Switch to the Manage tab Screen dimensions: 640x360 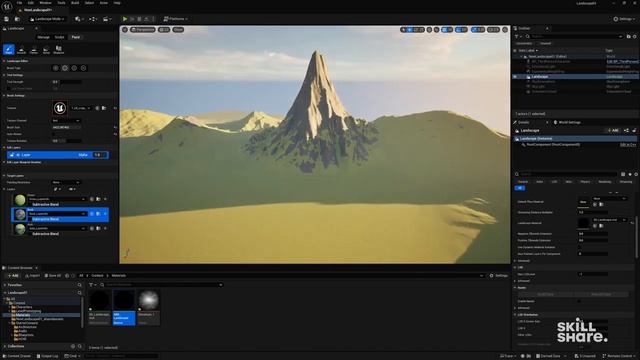point(43,37)
